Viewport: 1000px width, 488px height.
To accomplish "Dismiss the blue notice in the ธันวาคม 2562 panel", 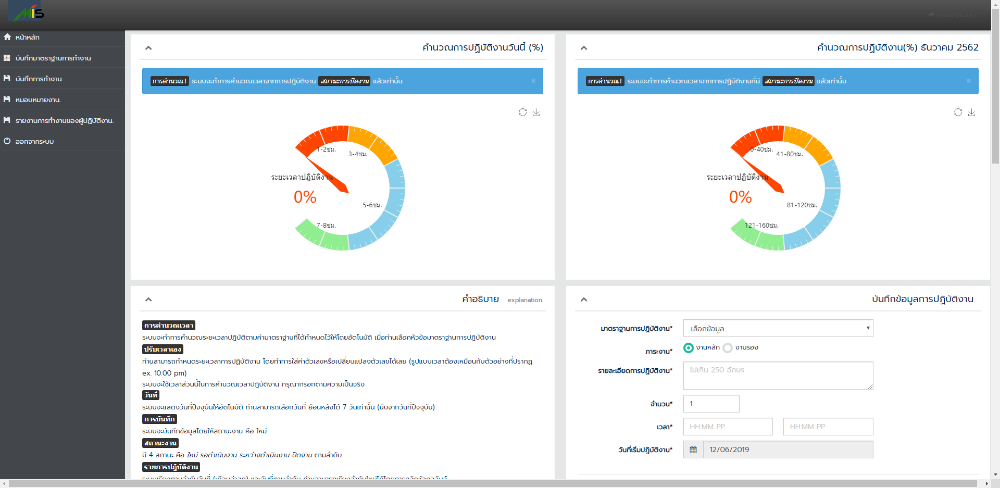I will (968, 81).
